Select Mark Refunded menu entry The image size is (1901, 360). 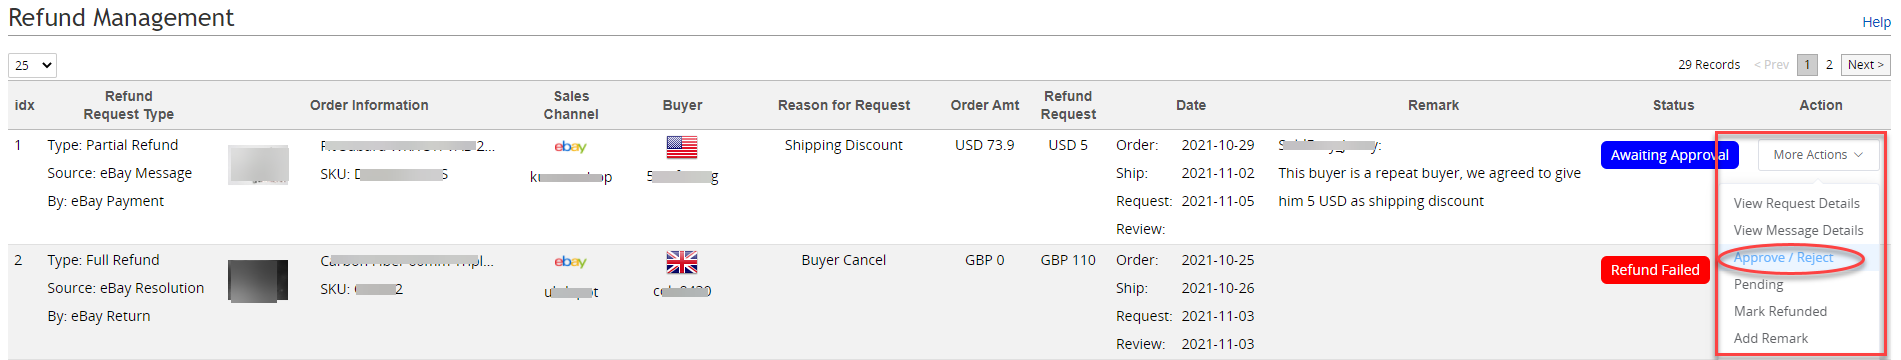pyautogui.click(x=1780, y=311)
